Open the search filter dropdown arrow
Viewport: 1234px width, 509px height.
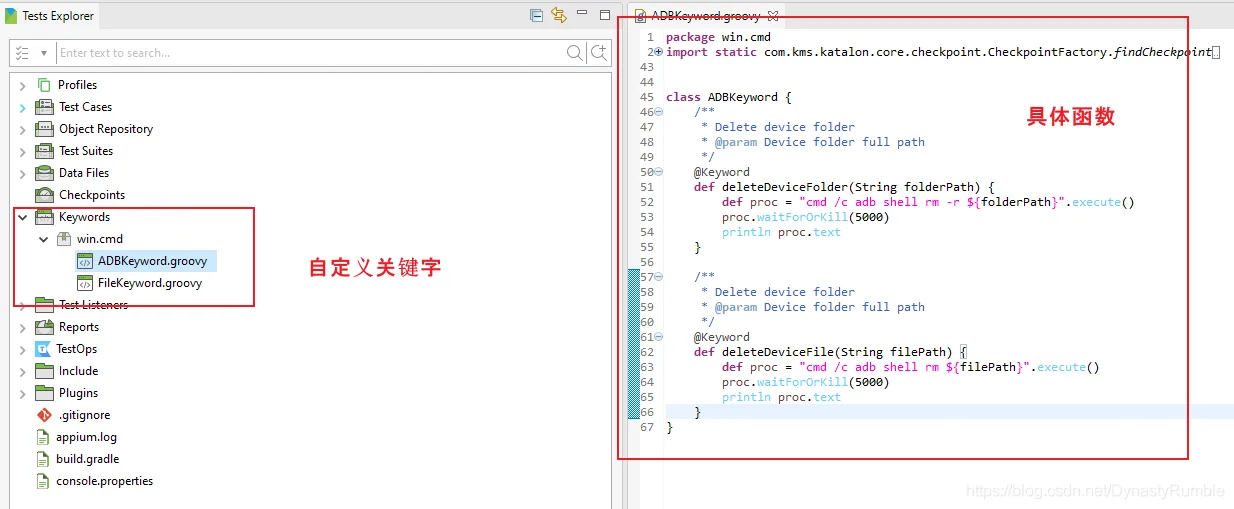point(44,53)
